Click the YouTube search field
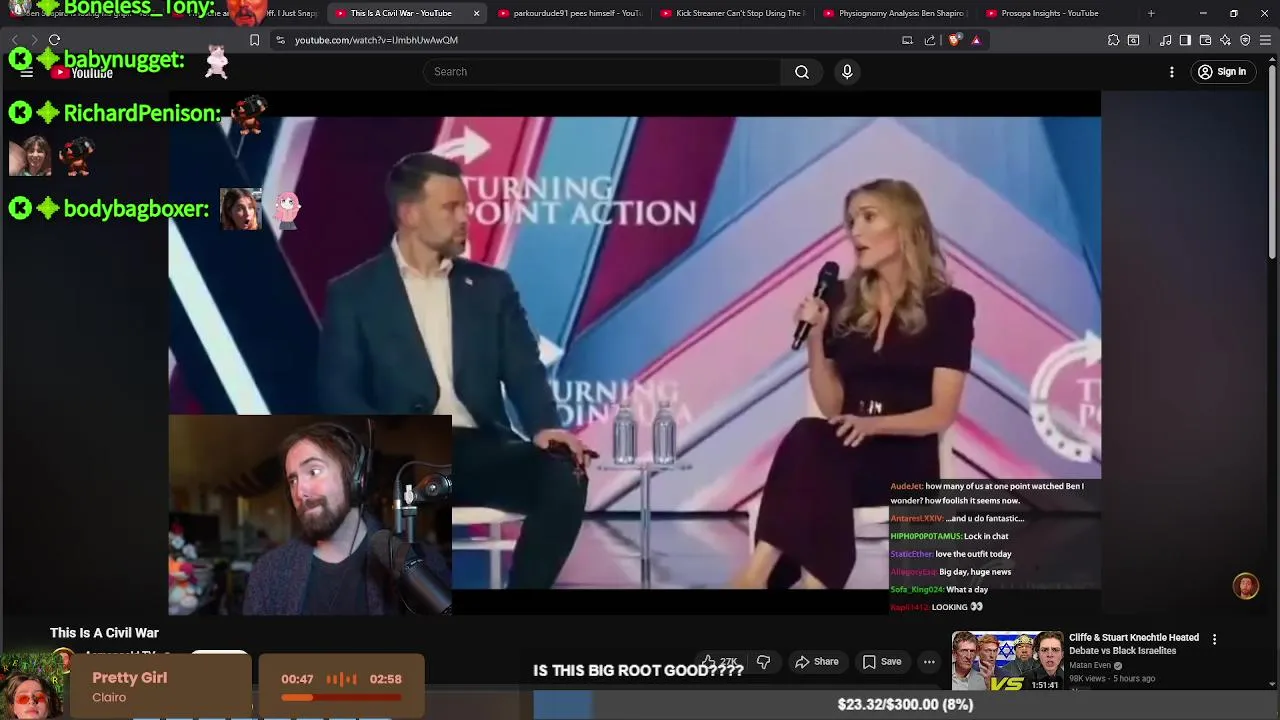This screenshot has width=1280, height=720. (603, 72)
